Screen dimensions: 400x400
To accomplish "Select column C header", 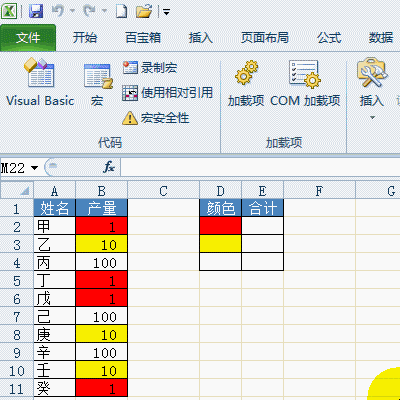I will pos(164,191).
